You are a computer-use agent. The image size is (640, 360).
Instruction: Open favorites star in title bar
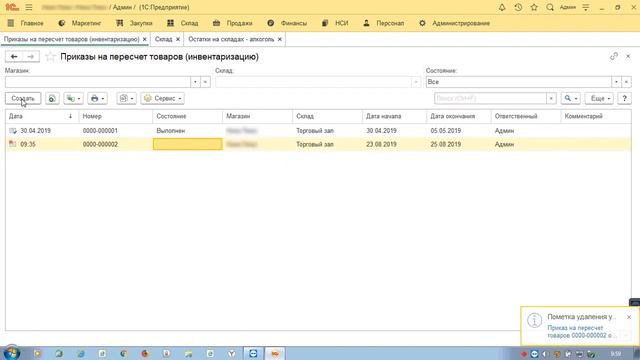tap(534, 7)
